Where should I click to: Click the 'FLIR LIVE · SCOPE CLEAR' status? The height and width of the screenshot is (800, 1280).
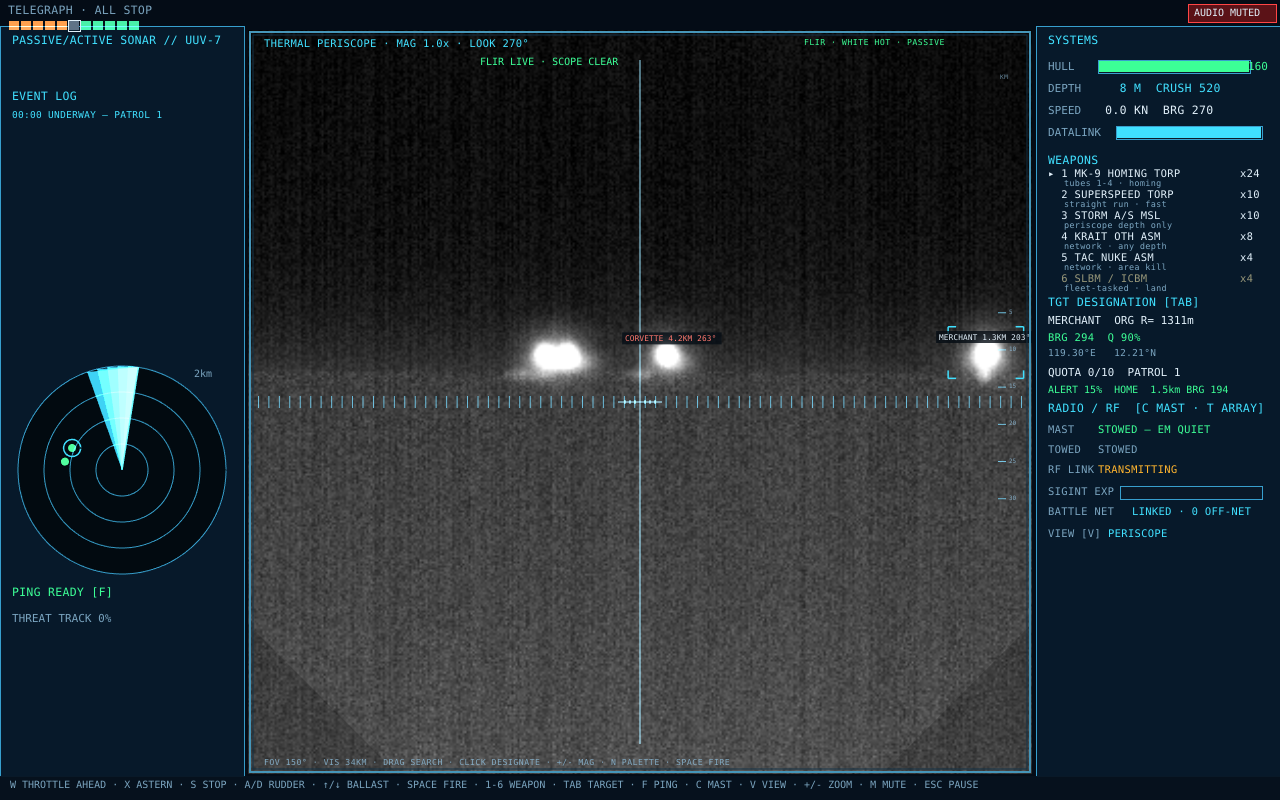(549, 62)
